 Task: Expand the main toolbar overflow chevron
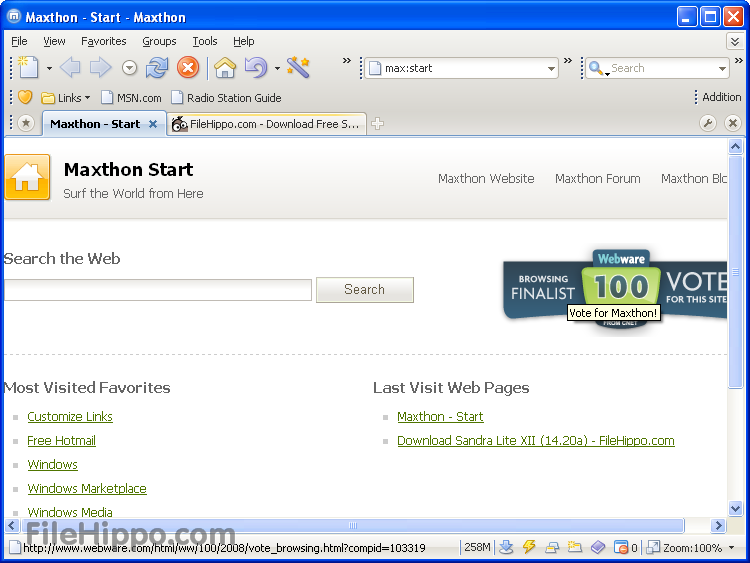[346, 61]
